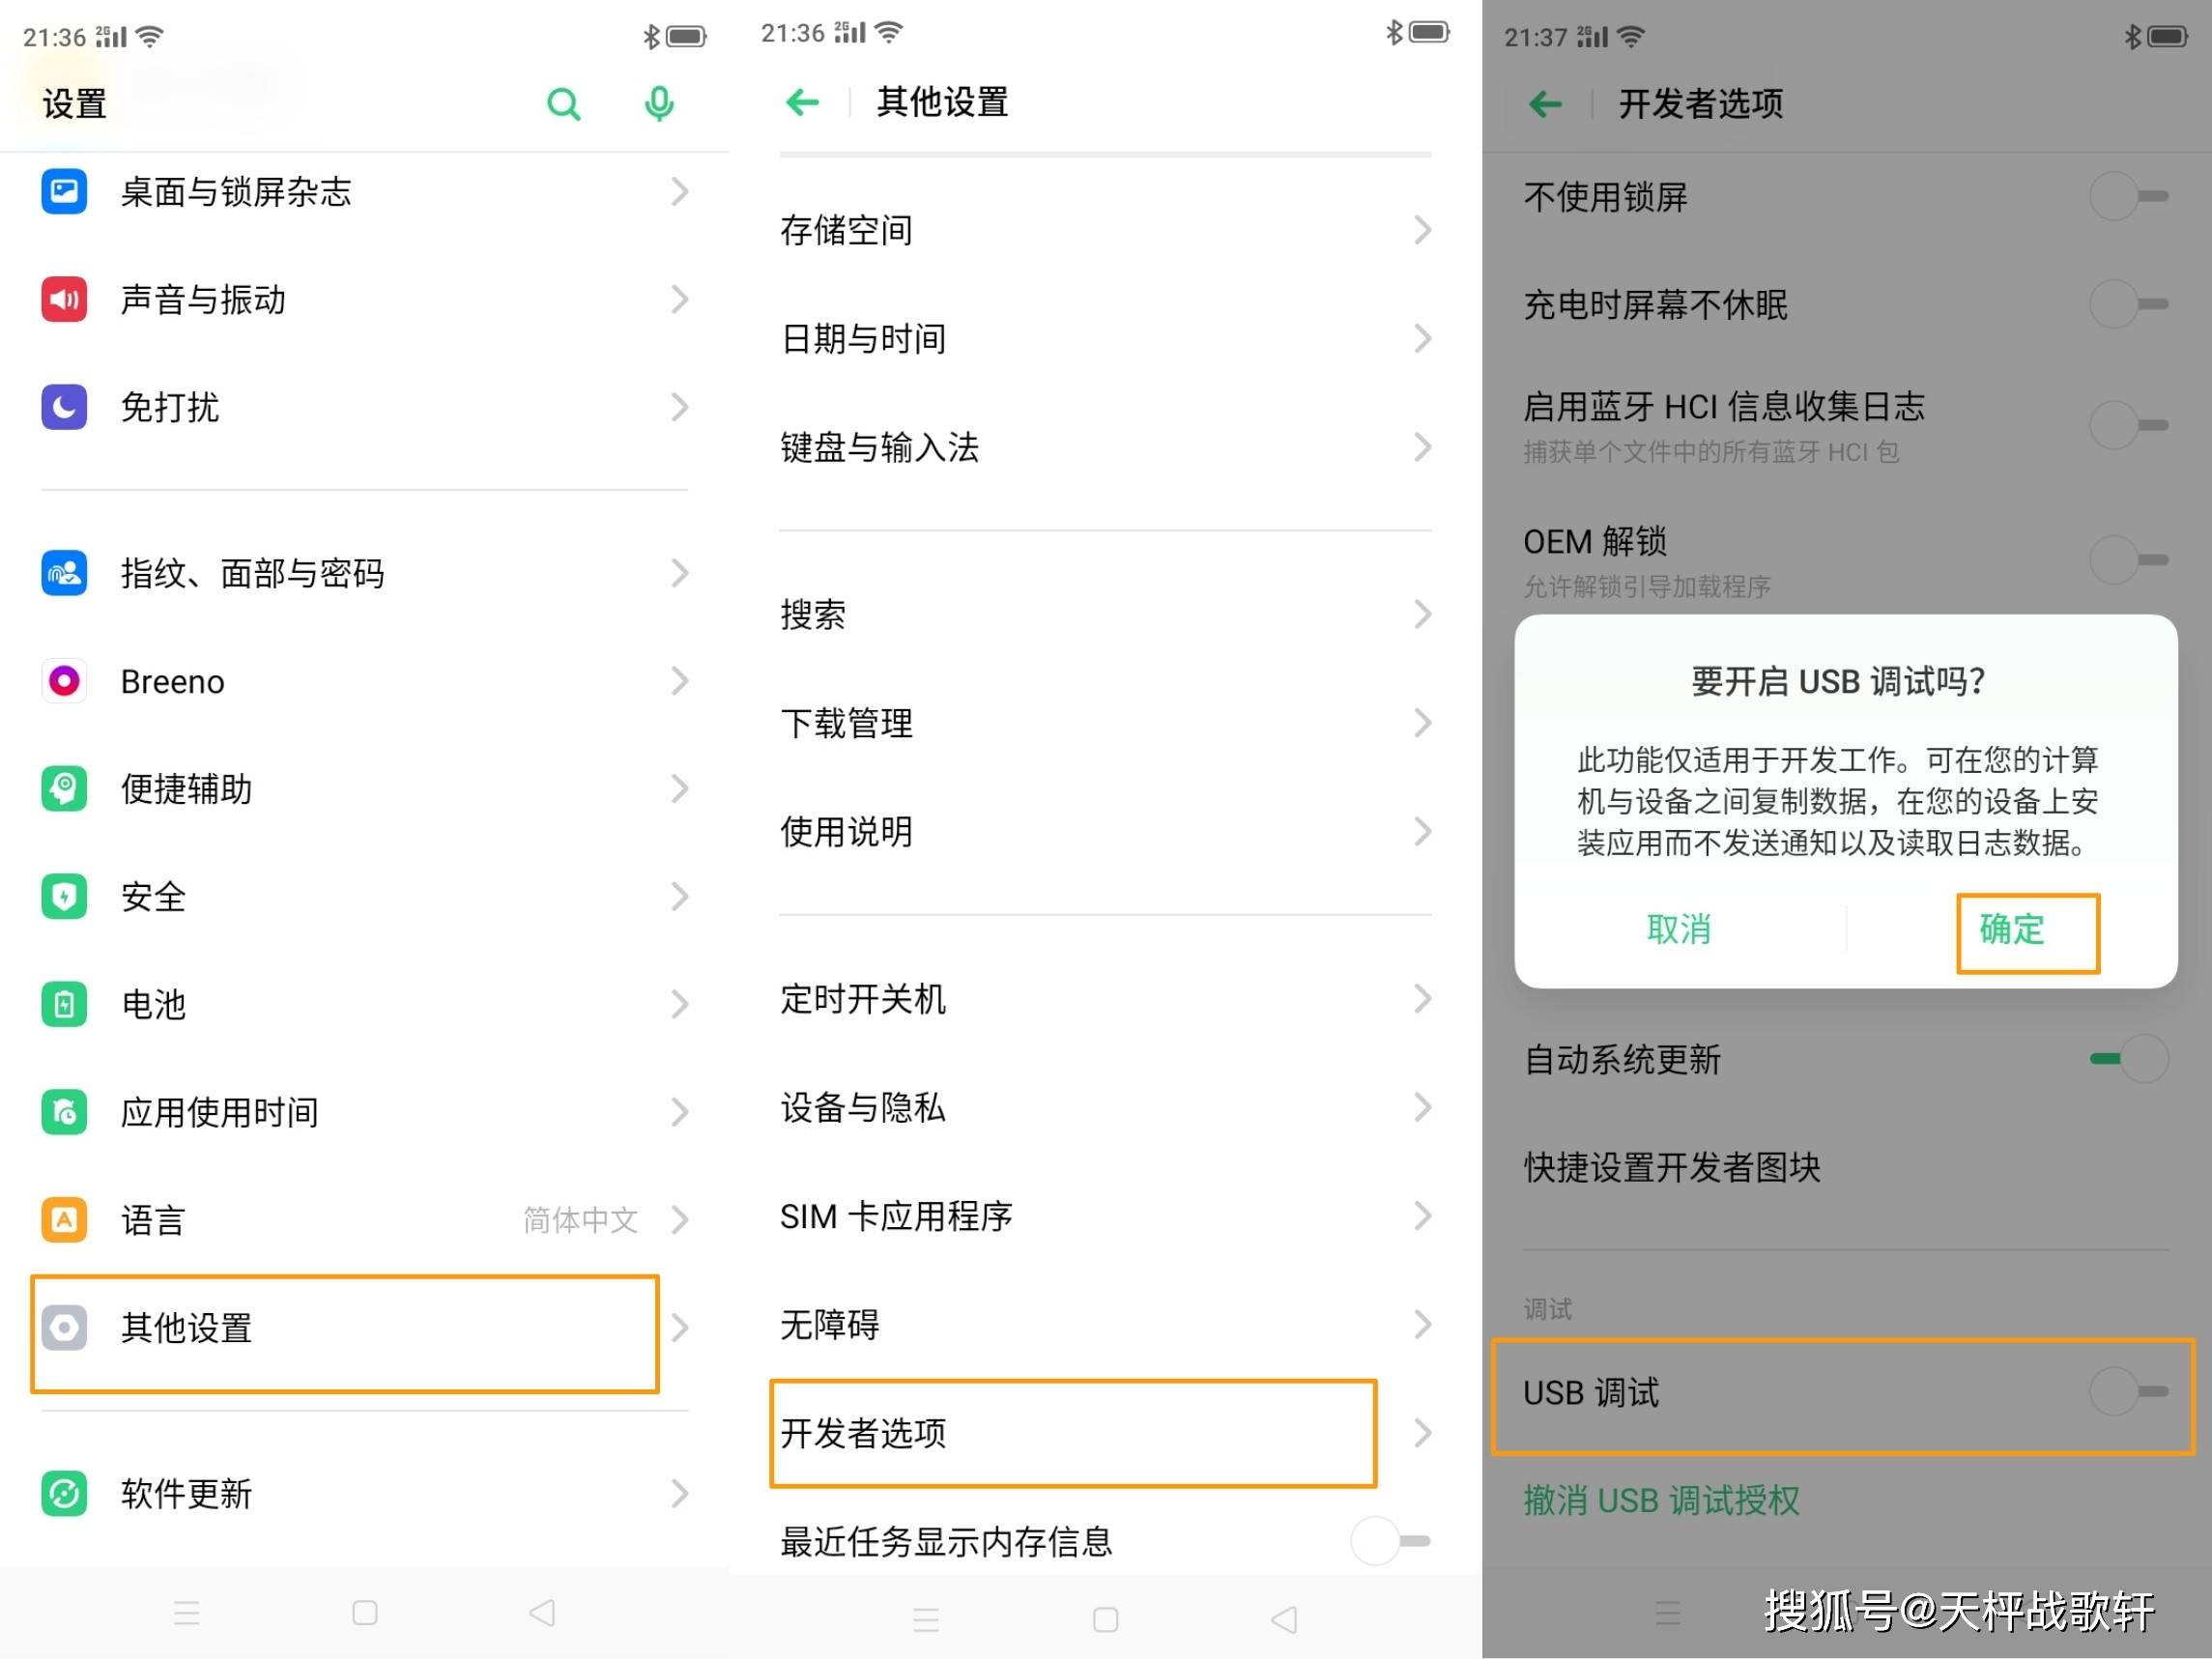
Task: Go back from 其他设置 screen
Action: 803,102
